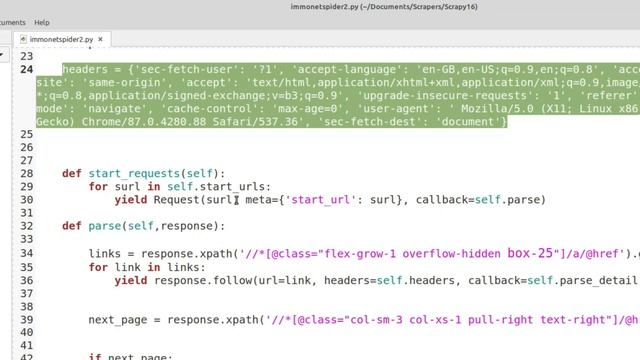Click line number 28 in the gutter
Screen dimensions: 640x360
tap(27, 173)
